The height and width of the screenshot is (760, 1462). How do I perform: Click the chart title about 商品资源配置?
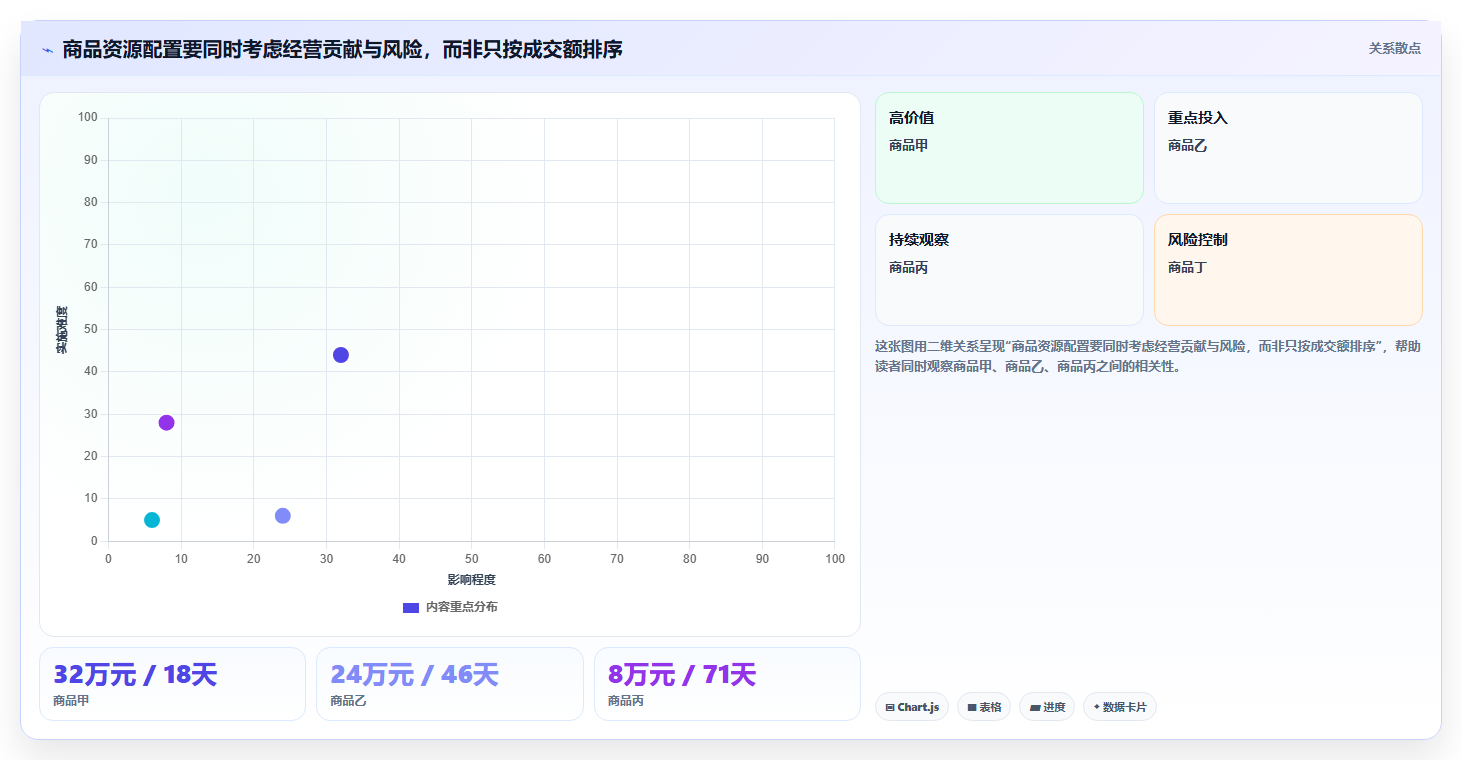click(342, 49)
